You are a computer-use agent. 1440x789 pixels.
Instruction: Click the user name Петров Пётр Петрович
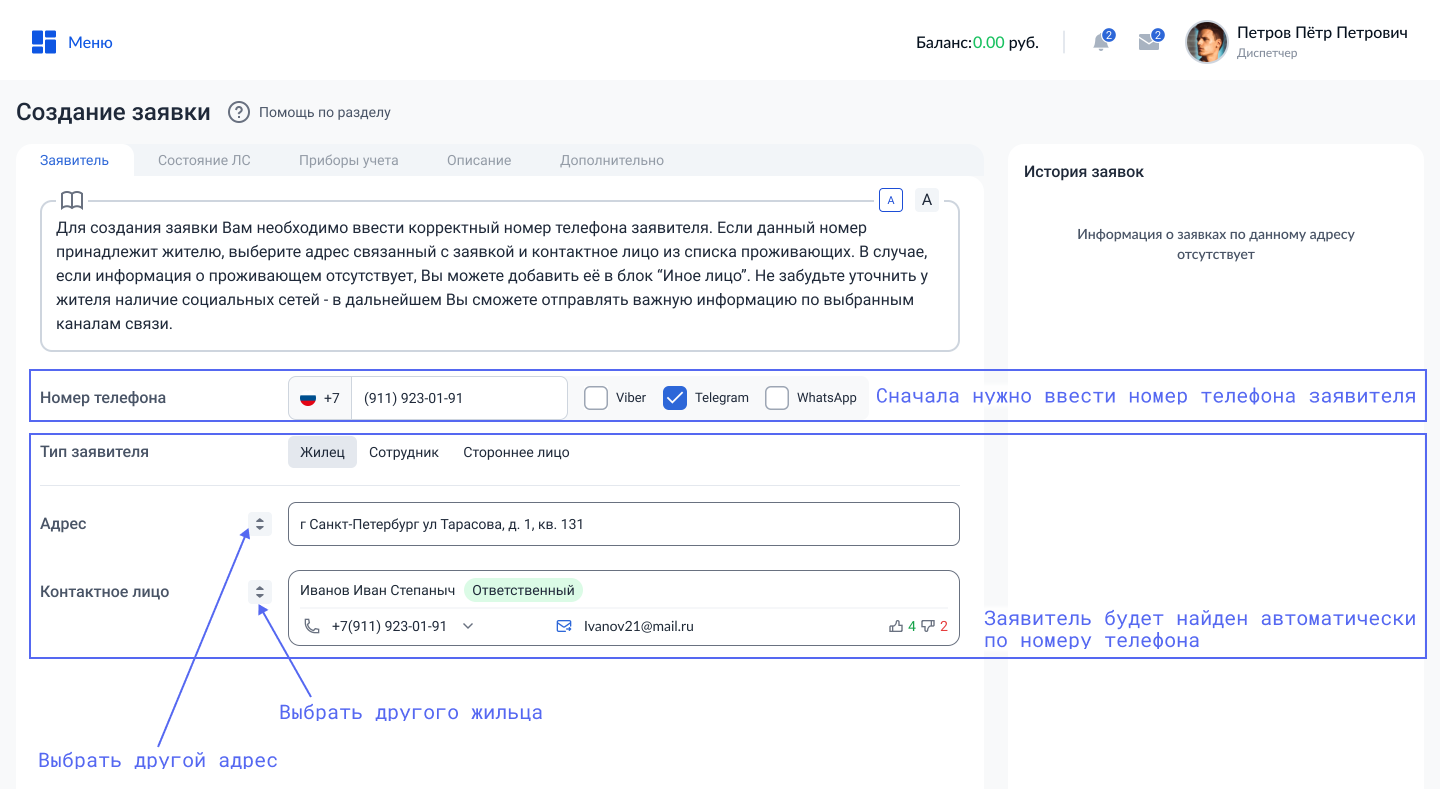(1322, 33)
